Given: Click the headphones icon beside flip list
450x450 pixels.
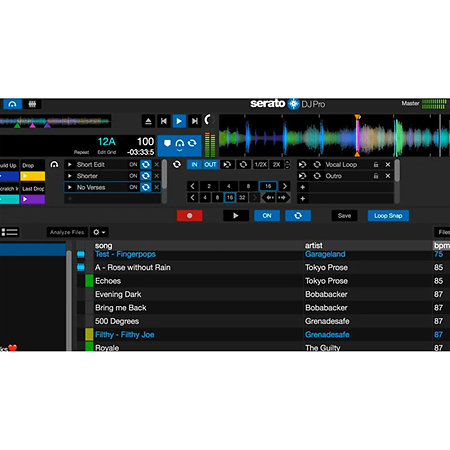Looking at the screenshot, I should click(54, 164).
